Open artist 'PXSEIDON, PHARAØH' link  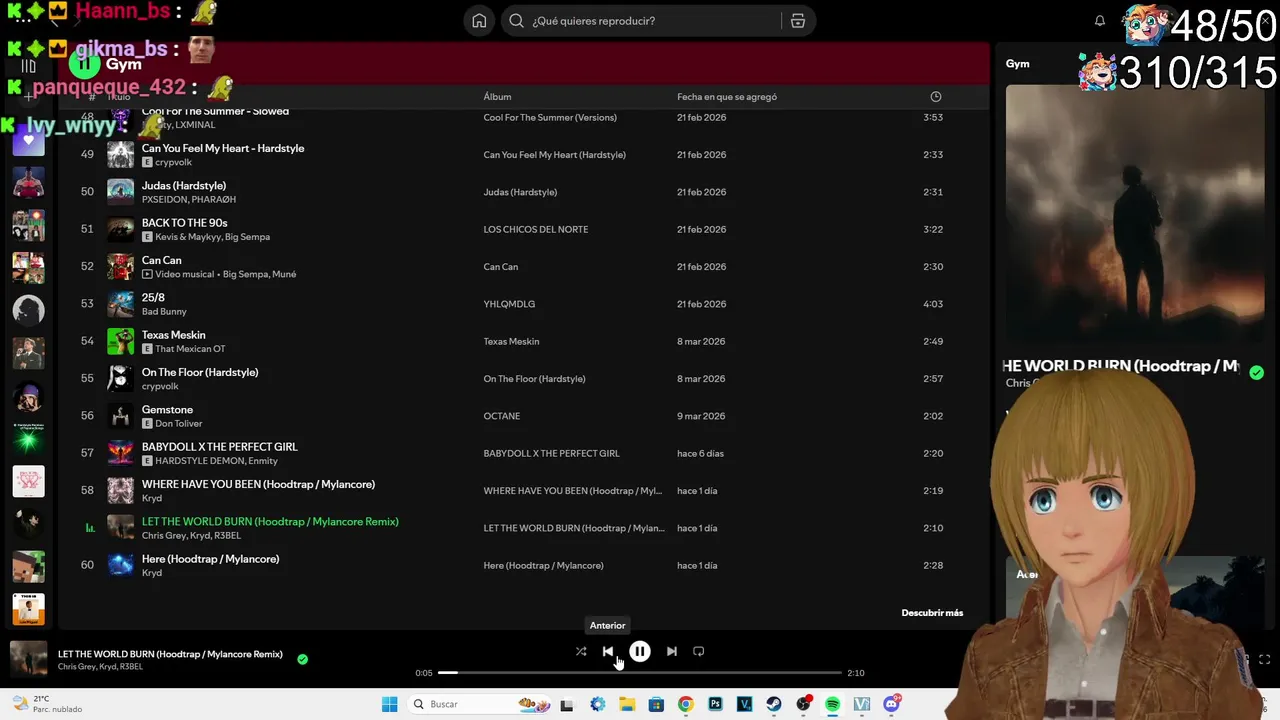[x=189, y=199]
